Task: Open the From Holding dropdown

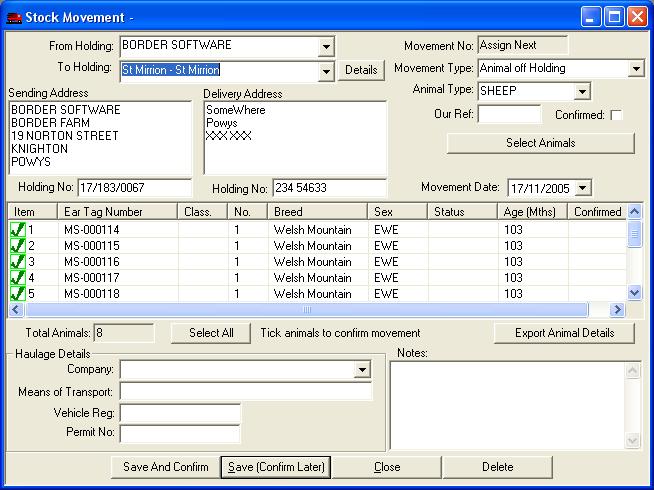Action: [x=326, y=47]
